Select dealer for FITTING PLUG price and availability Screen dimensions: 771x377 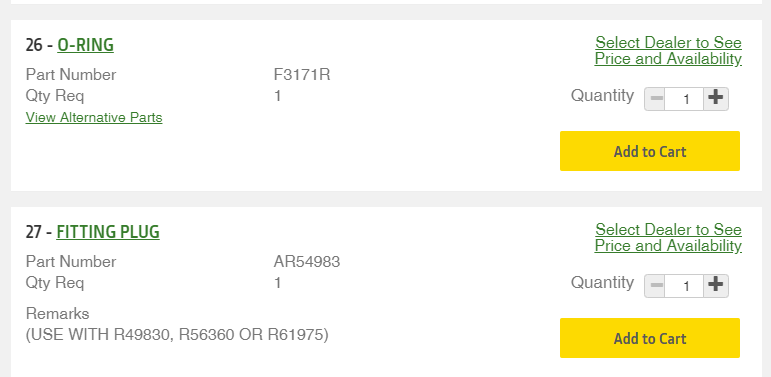tap(668, 237)
